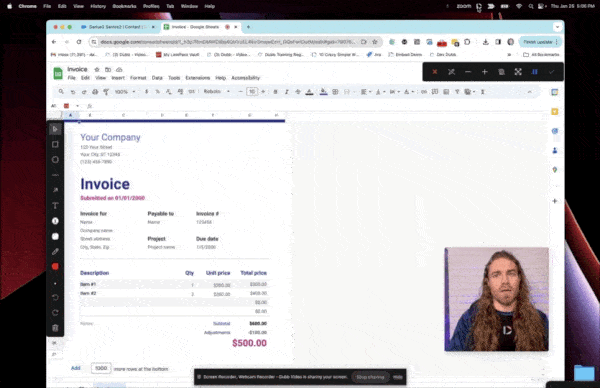Format as percent

pyautogui.click(x=157, y=92)
